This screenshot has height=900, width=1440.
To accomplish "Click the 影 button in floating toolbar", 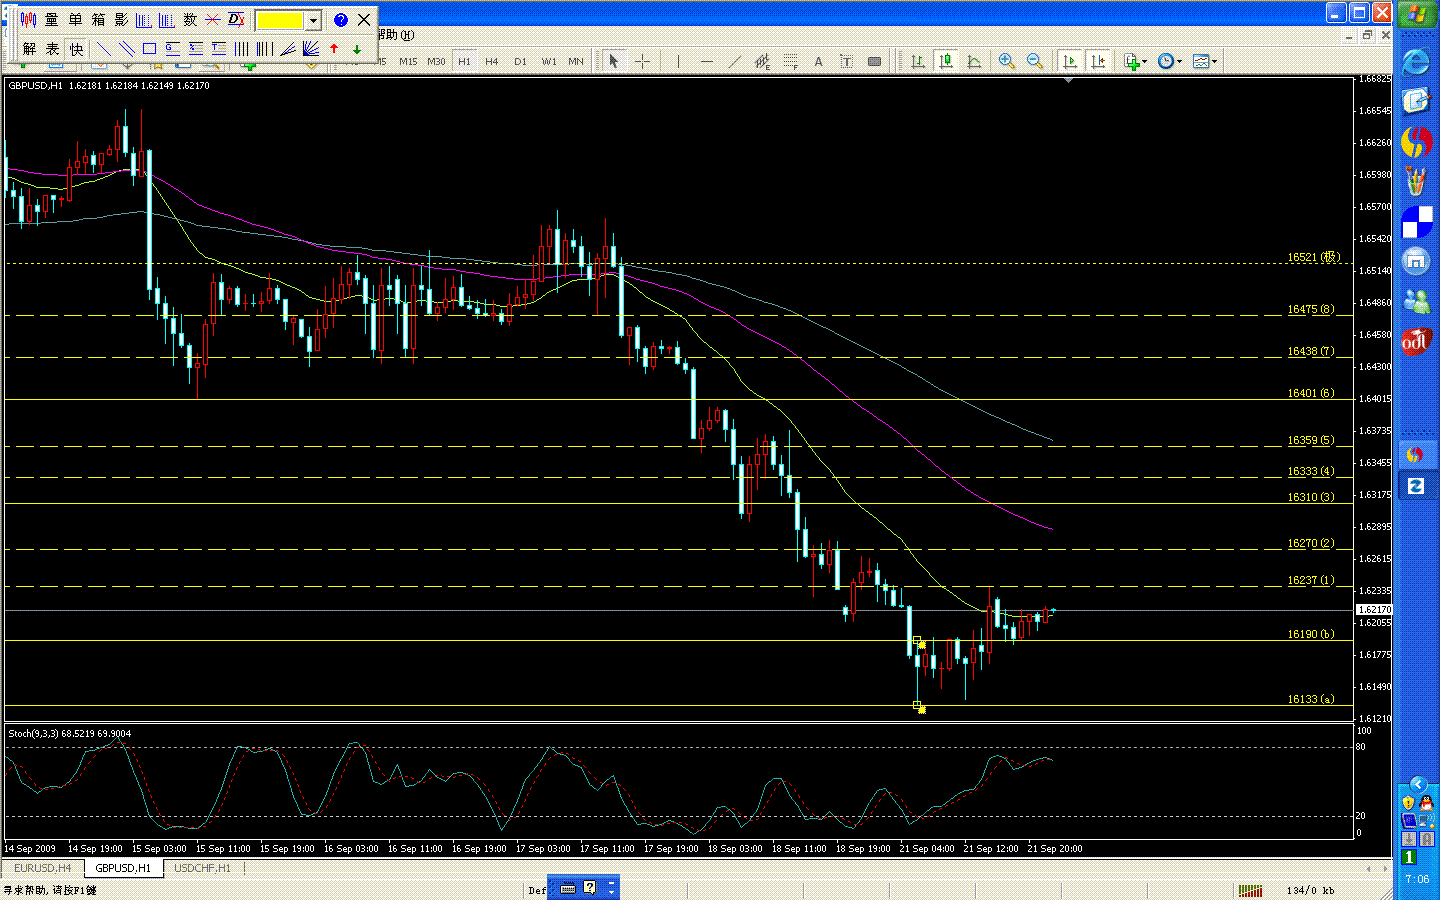I will point(121,20).
